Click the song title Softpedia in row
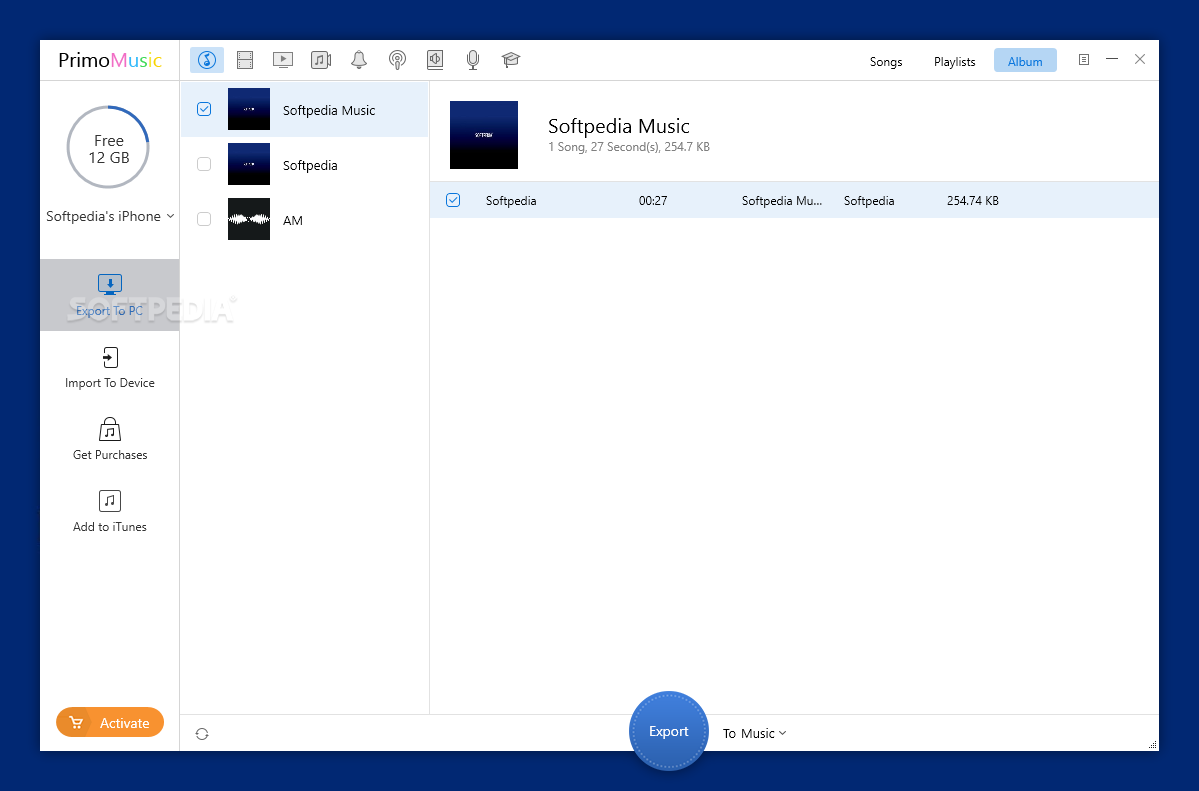The height and width of the screenshot is (791, 1199). pyautogui.click(x=511, y=200)
